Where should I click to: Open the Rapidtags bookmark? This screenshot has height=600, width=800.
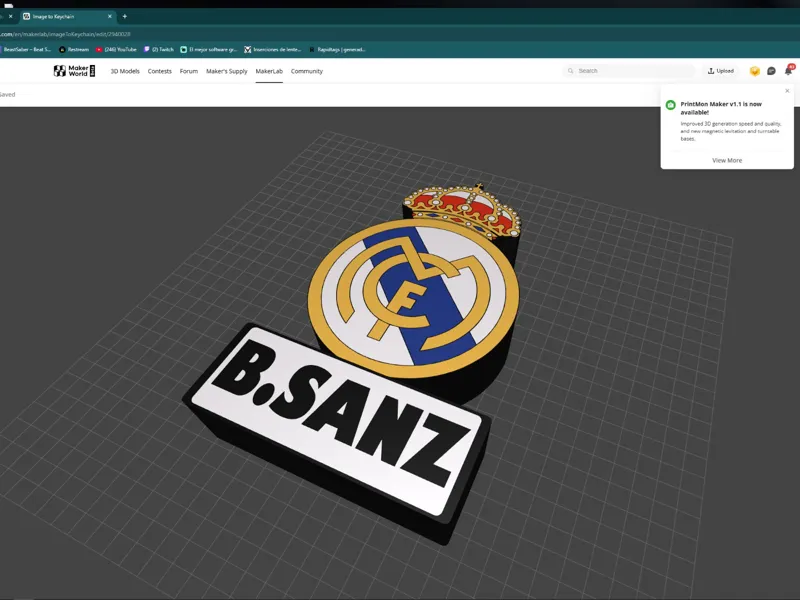pyautogui.click(x=337, y=49)
